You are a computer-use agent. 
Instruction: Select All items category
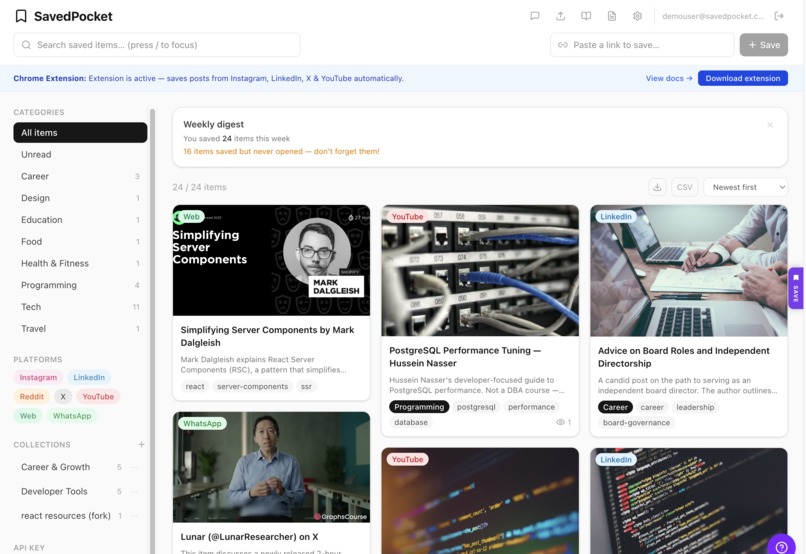coord(80,133)
